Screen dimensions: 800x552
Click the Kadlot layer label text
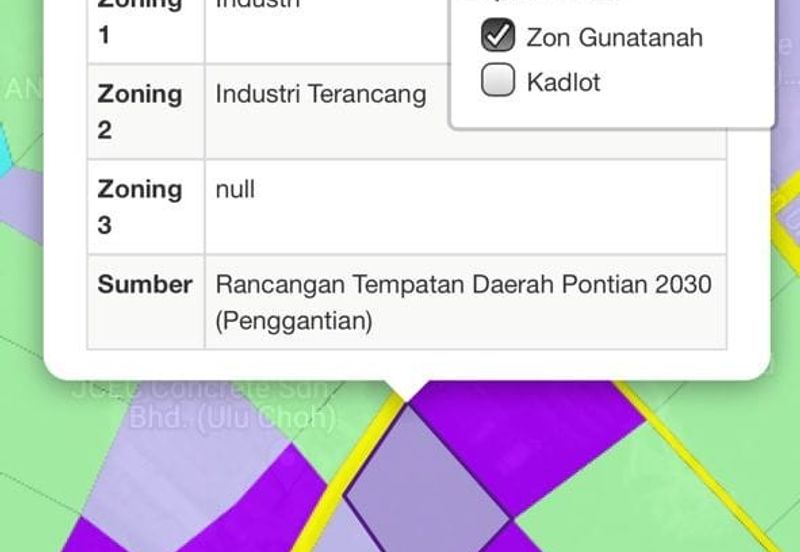tap(563, 82)
